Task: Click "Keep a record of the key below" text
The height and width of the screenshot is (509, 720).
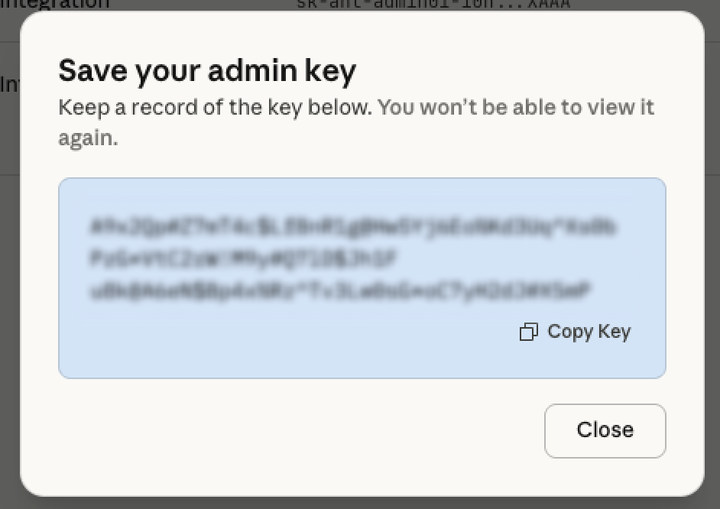Action: click(x=215, y=107)
